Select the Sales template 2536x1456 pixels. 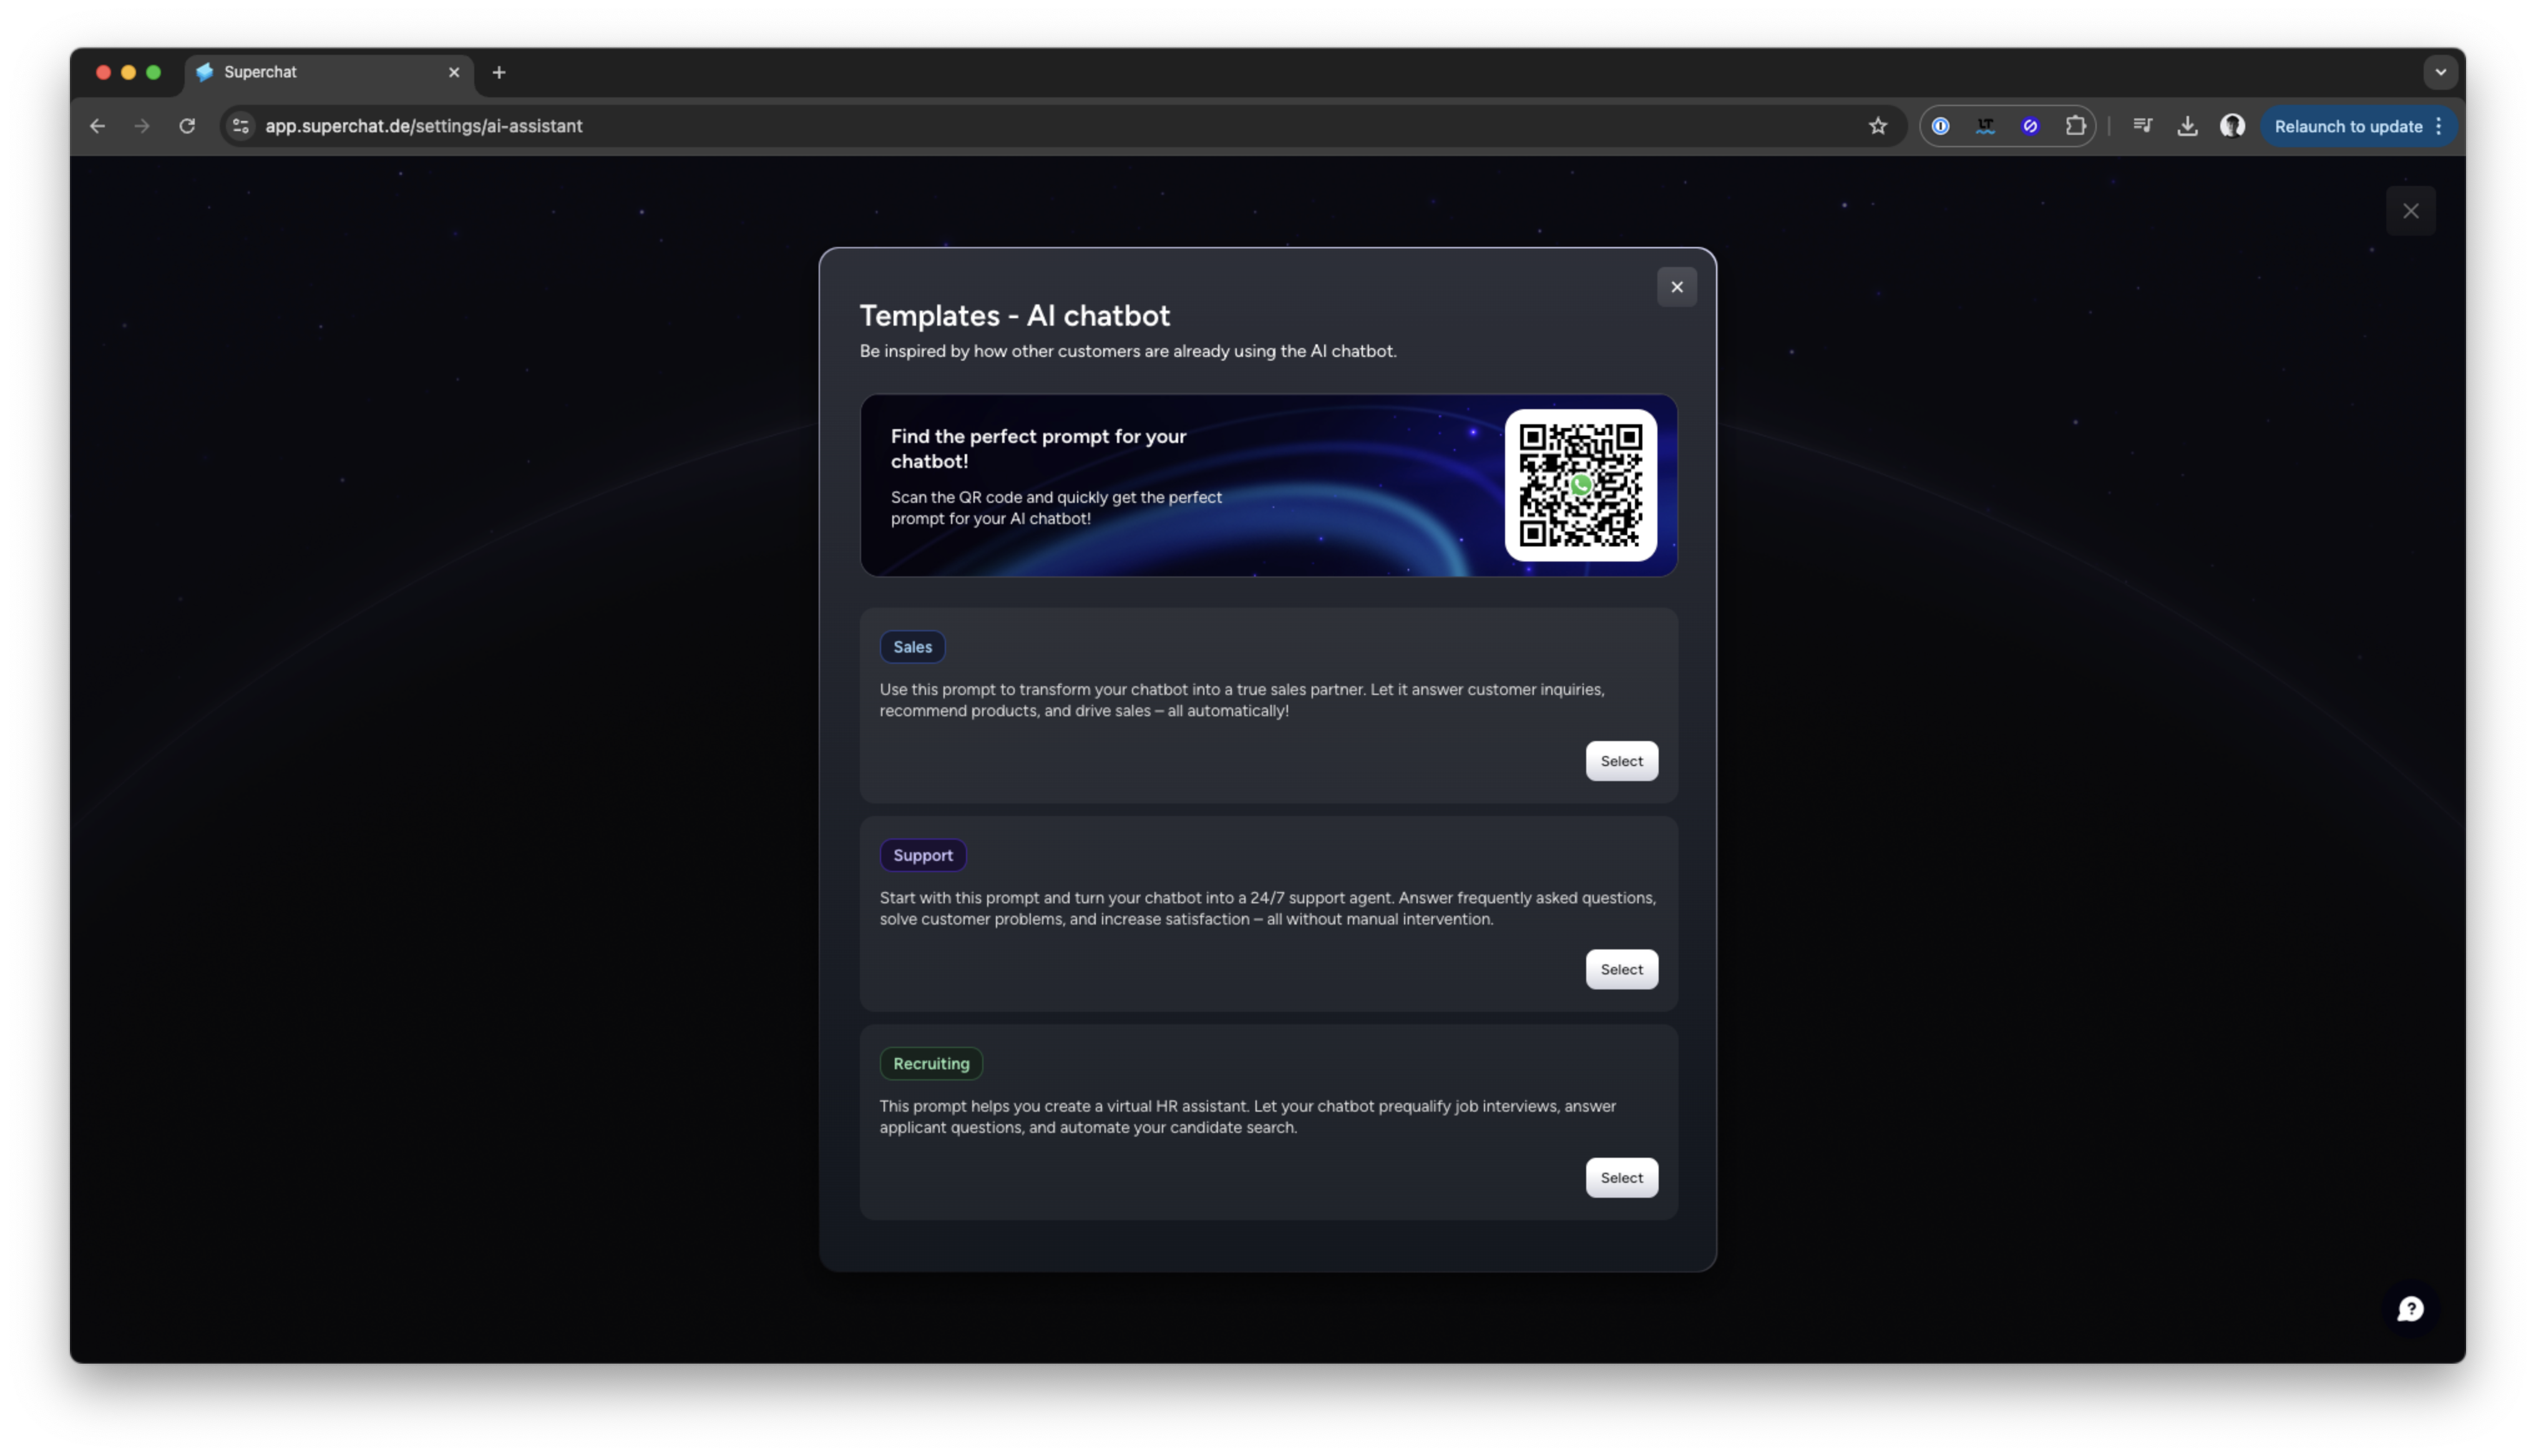[1620, 761]
